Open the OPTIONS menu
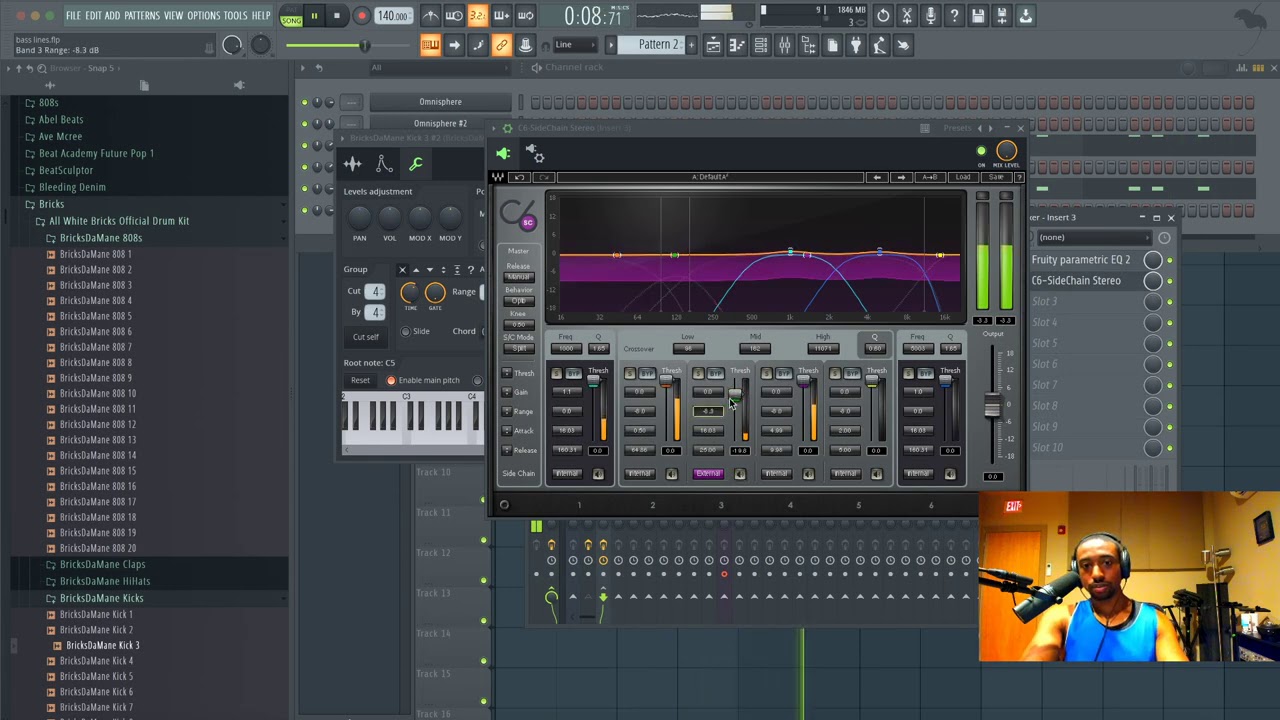 [203, 16]
